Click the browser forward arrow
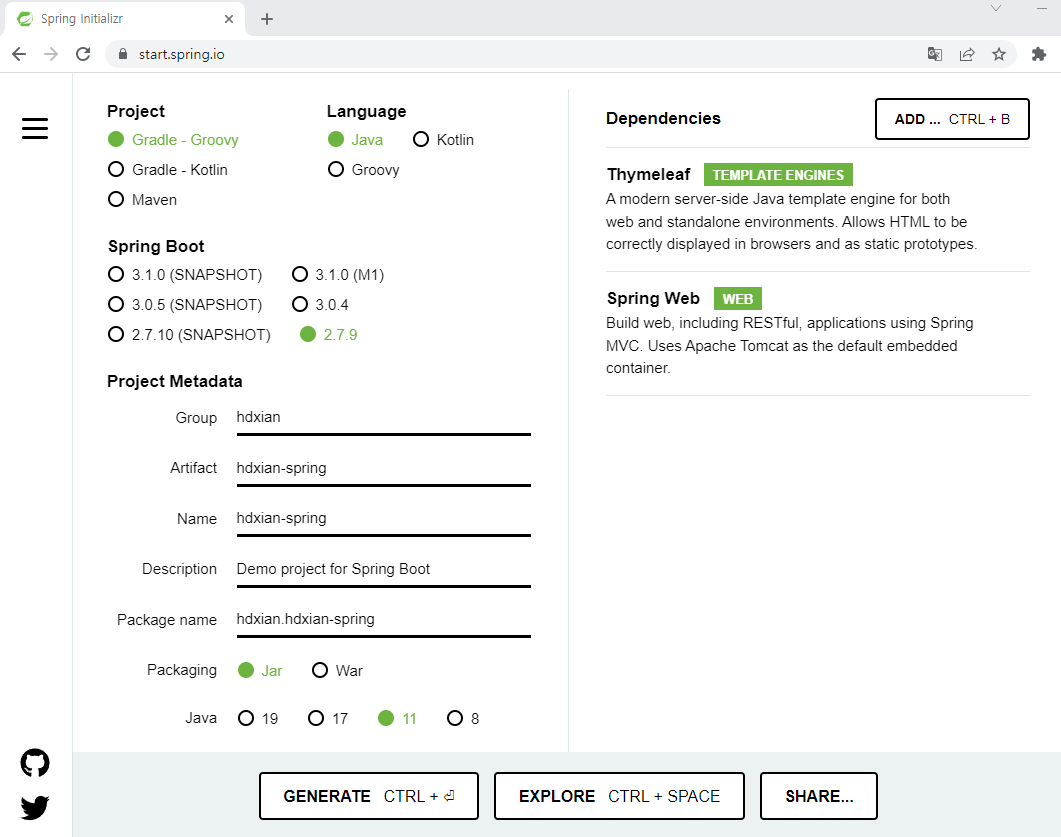Image resolution: width=1061 pixels, height=837 pixels. [51, 54]
